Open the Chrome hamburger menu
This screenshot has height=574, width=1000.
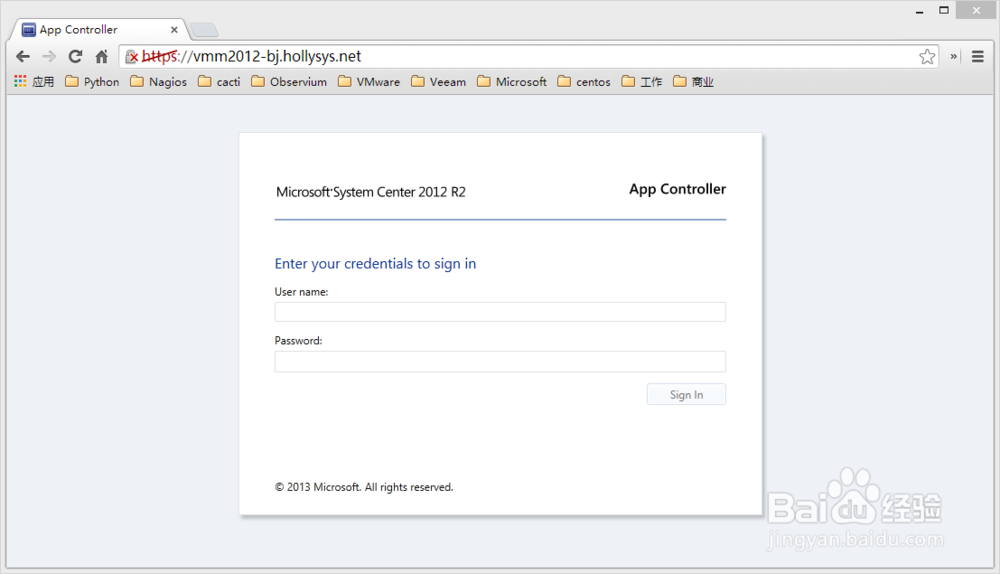tap(978, 57)
